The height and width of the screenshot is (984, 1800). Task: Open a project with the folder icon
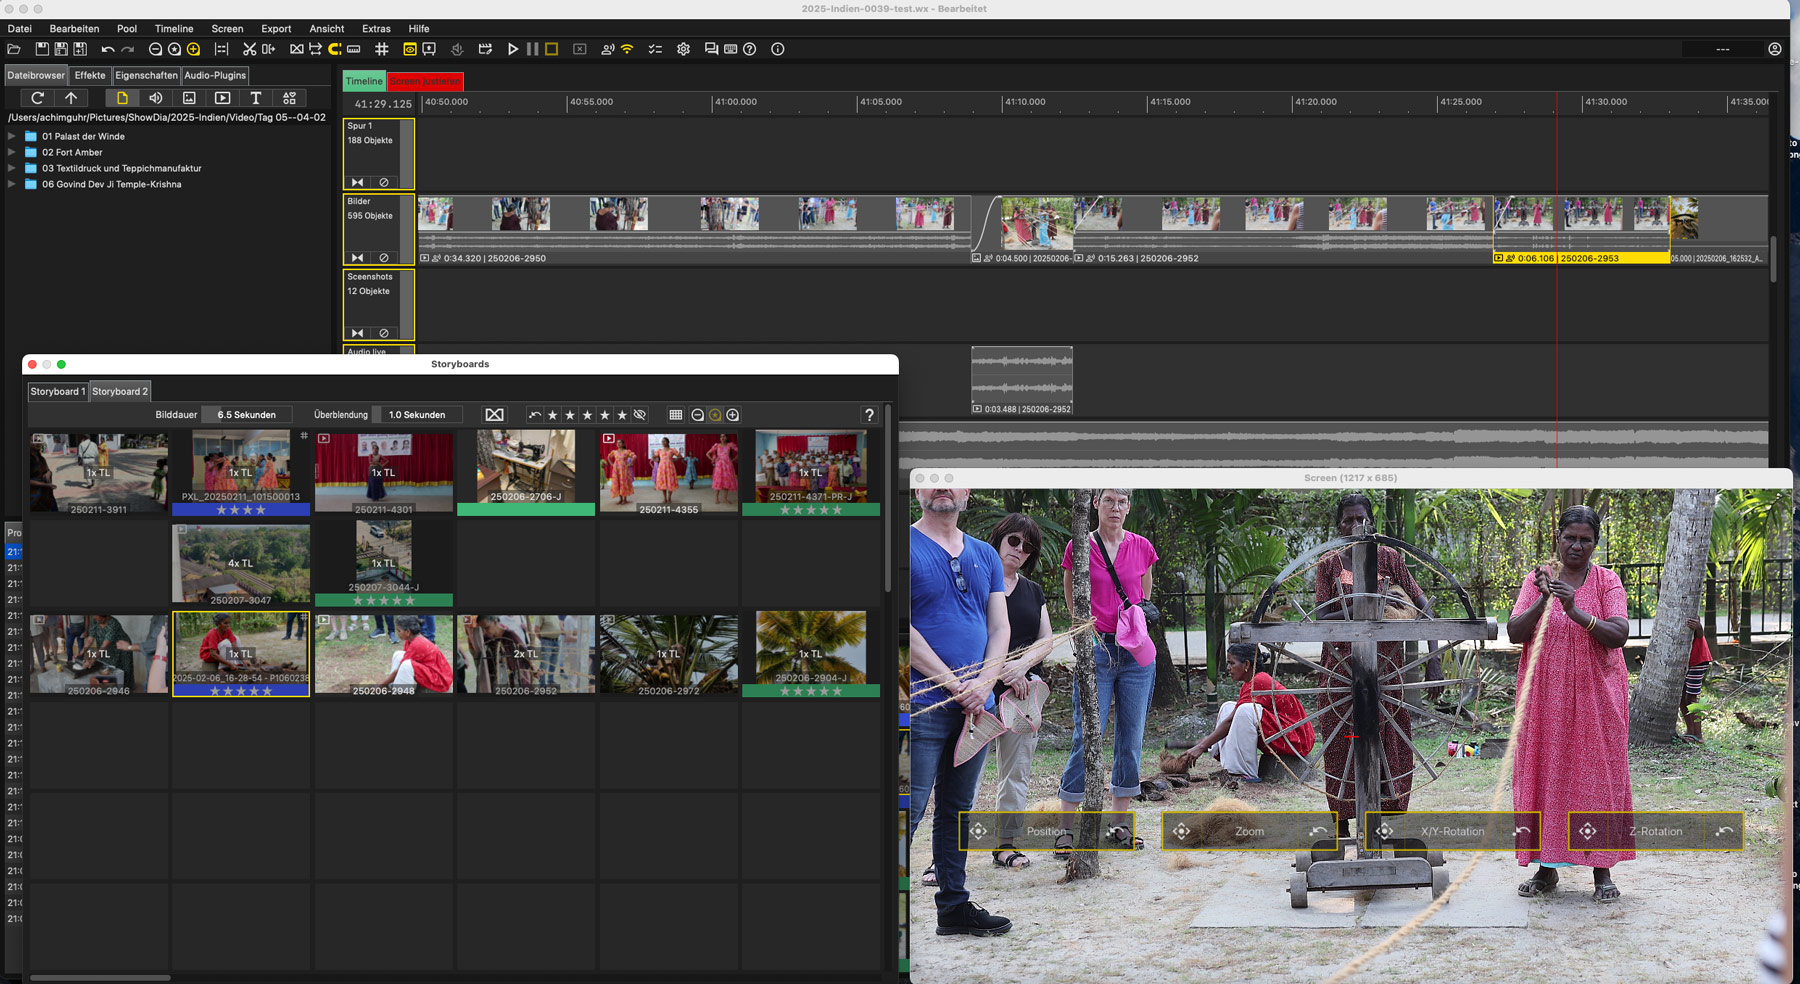tap(14, 49)
